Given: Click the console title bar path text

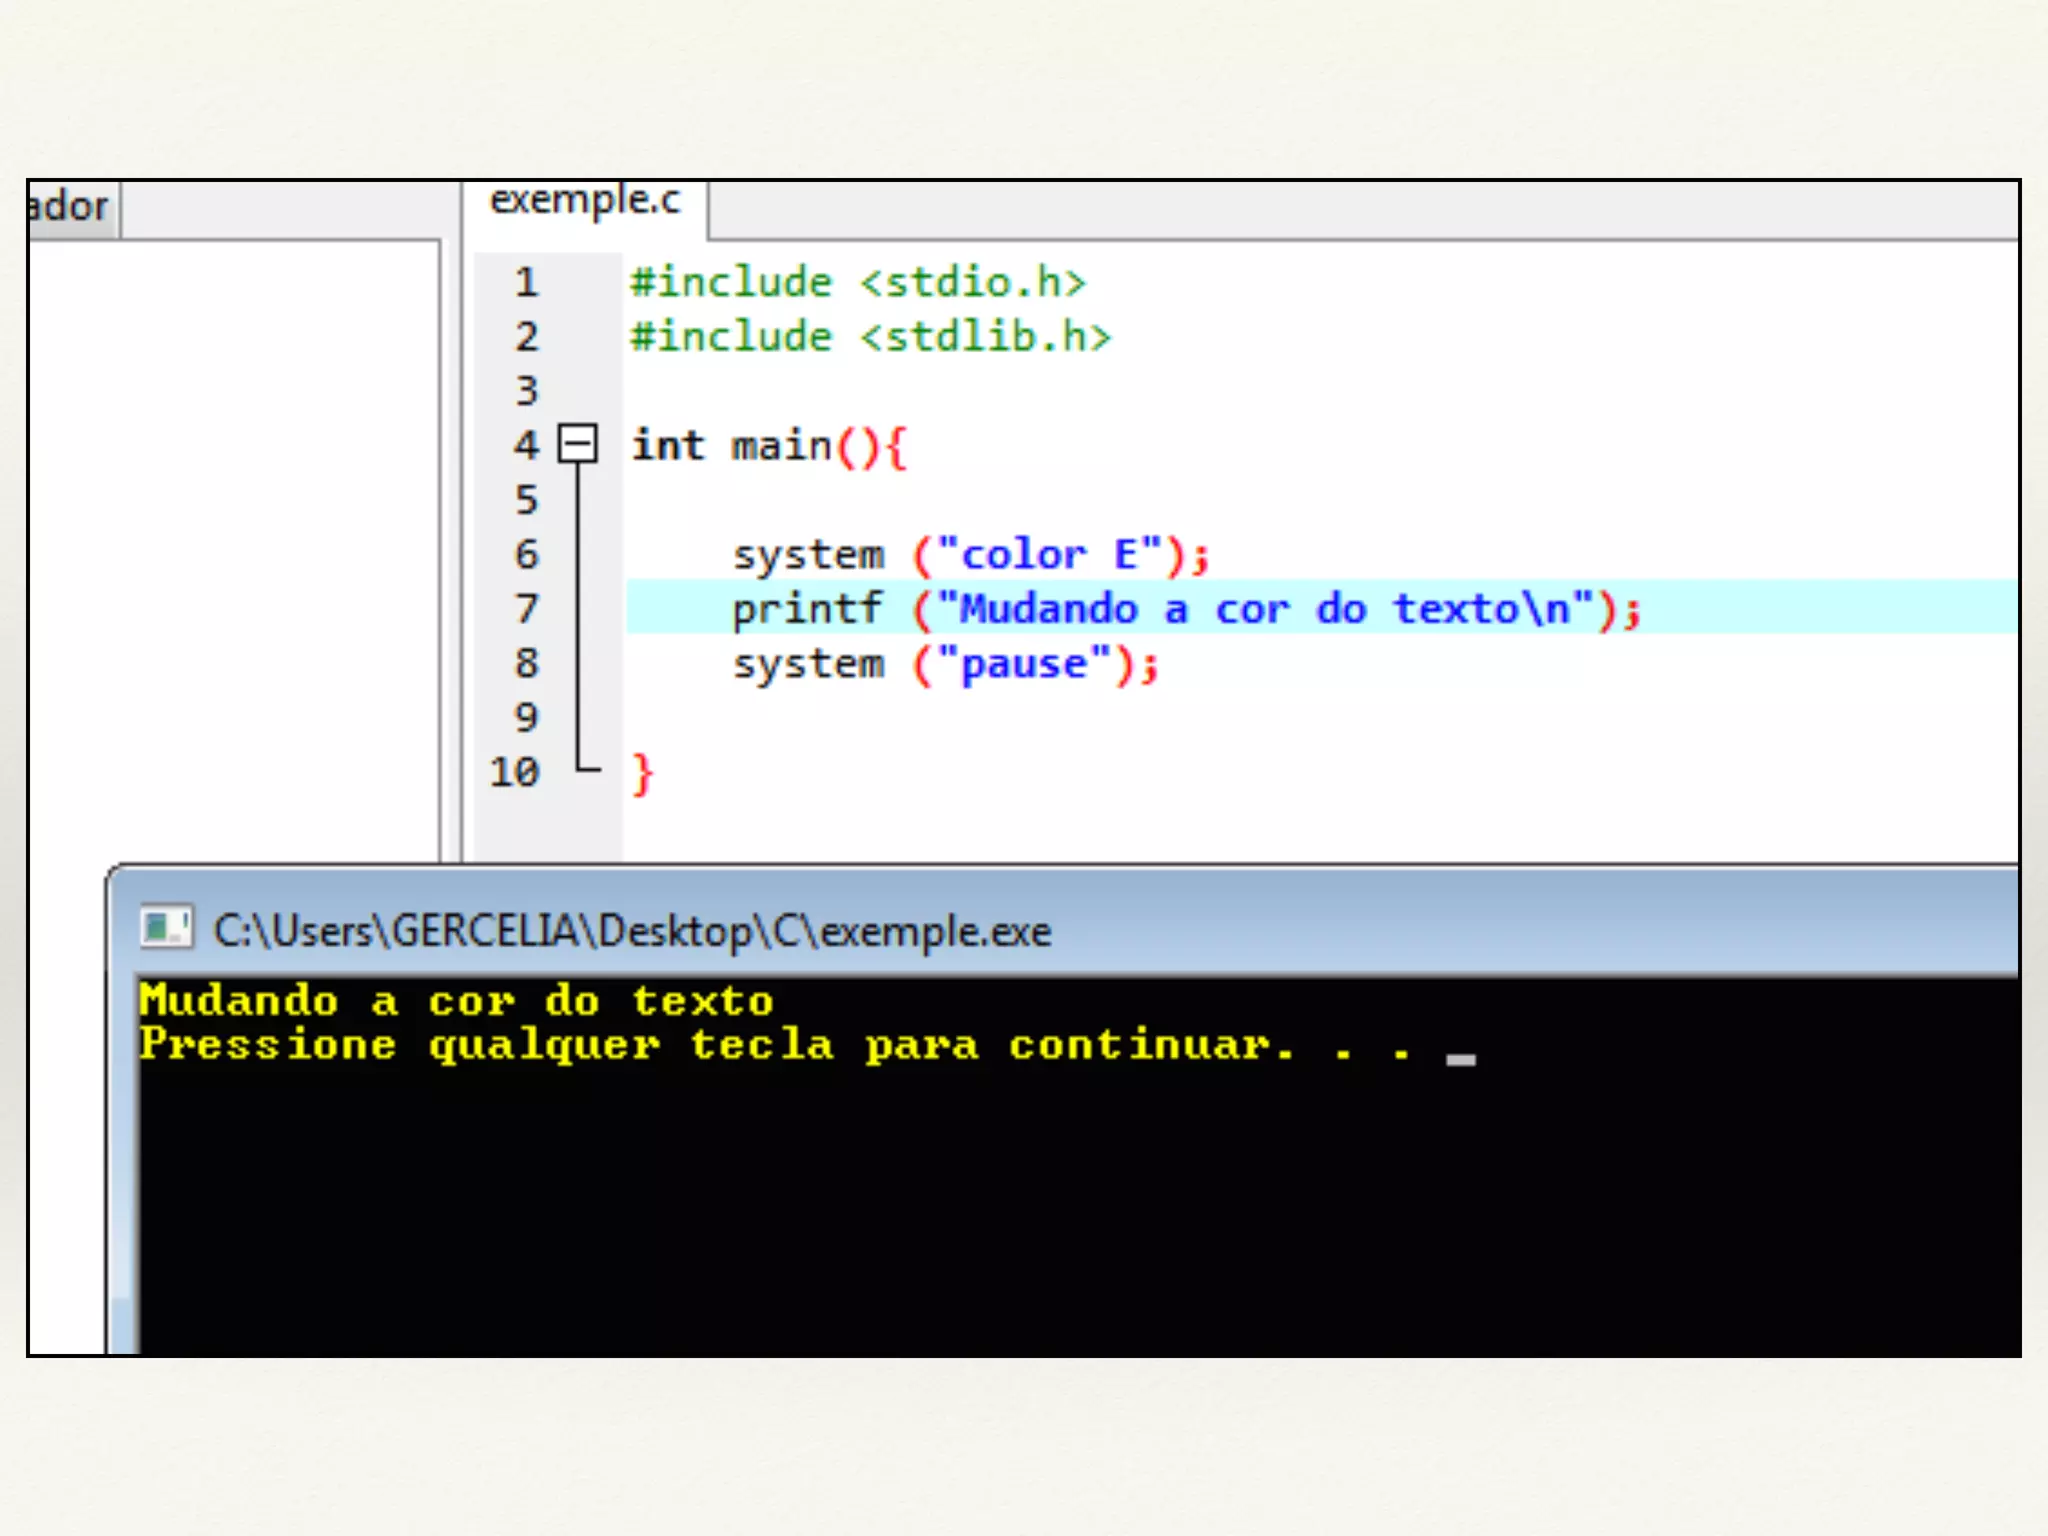Looking at the screenshot, I should [x=632, y=932].
